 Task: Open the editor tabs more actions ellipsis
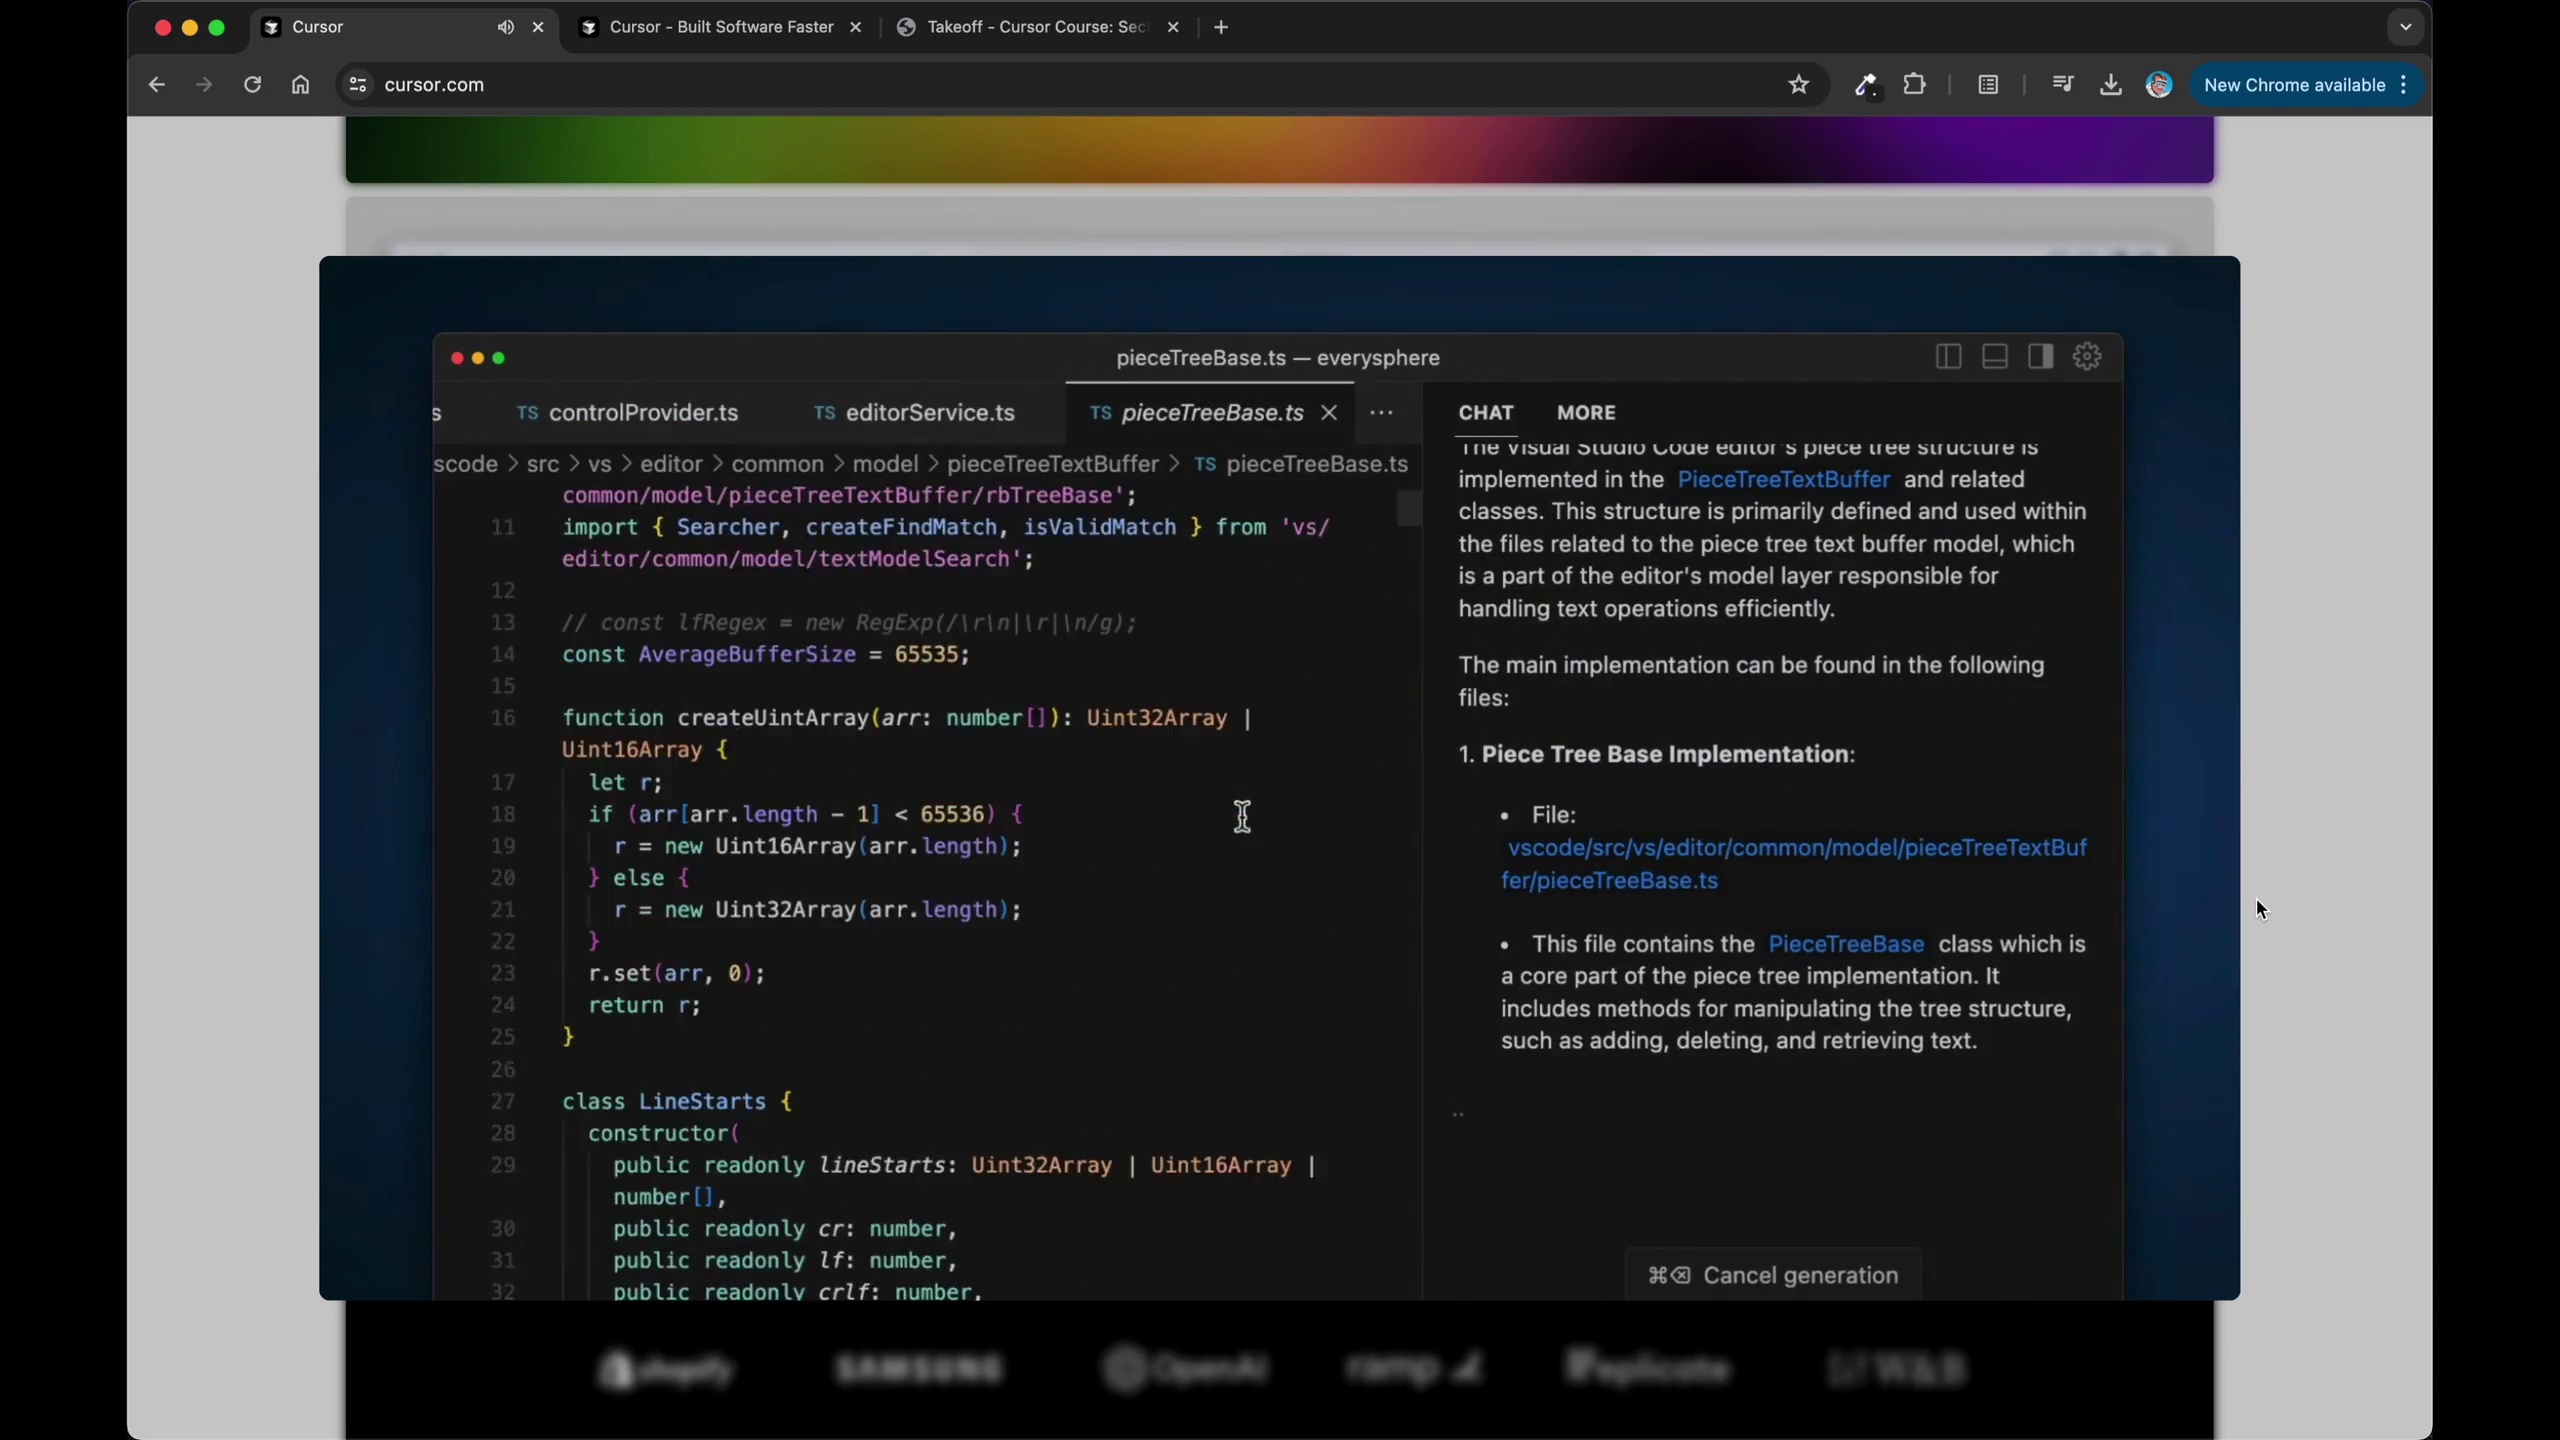point(1381,413)
